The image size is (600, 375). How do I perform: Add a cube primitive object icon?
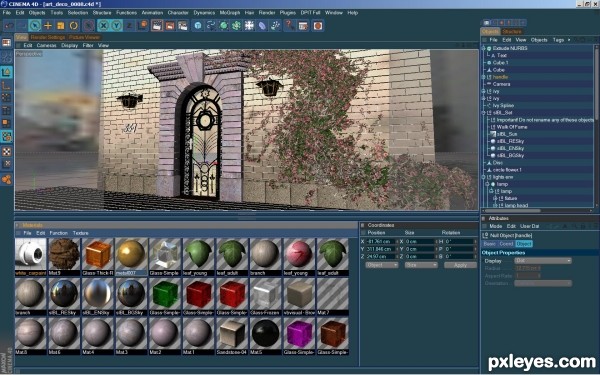(198, 26)
